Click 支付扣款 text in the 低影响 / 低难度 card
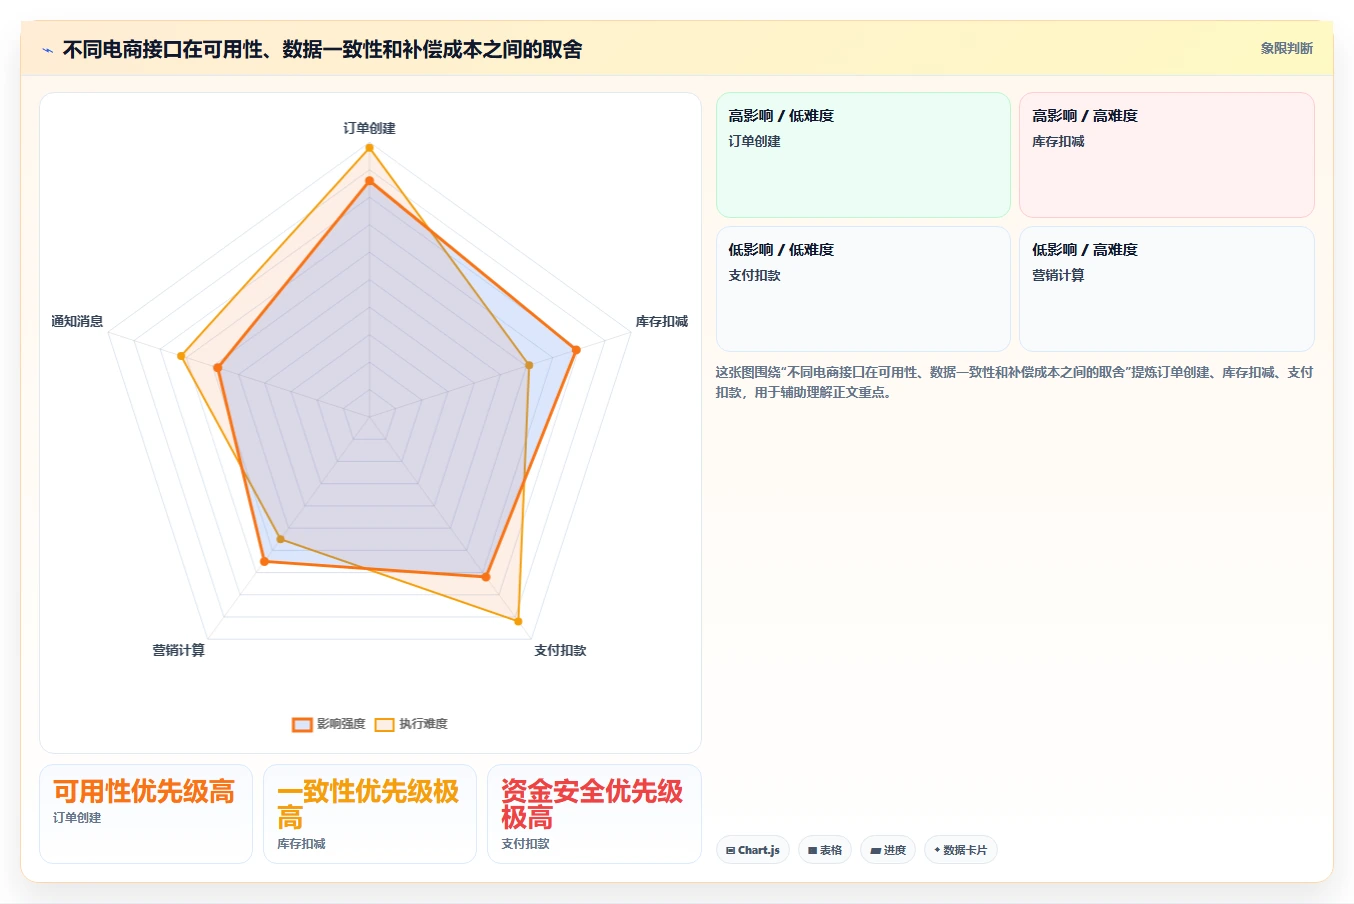 [x=754, y=275]
